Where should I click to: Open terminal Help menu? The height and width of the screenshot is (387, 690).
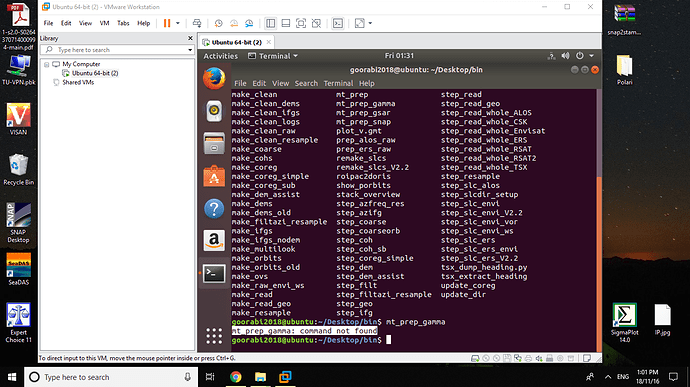367,83
